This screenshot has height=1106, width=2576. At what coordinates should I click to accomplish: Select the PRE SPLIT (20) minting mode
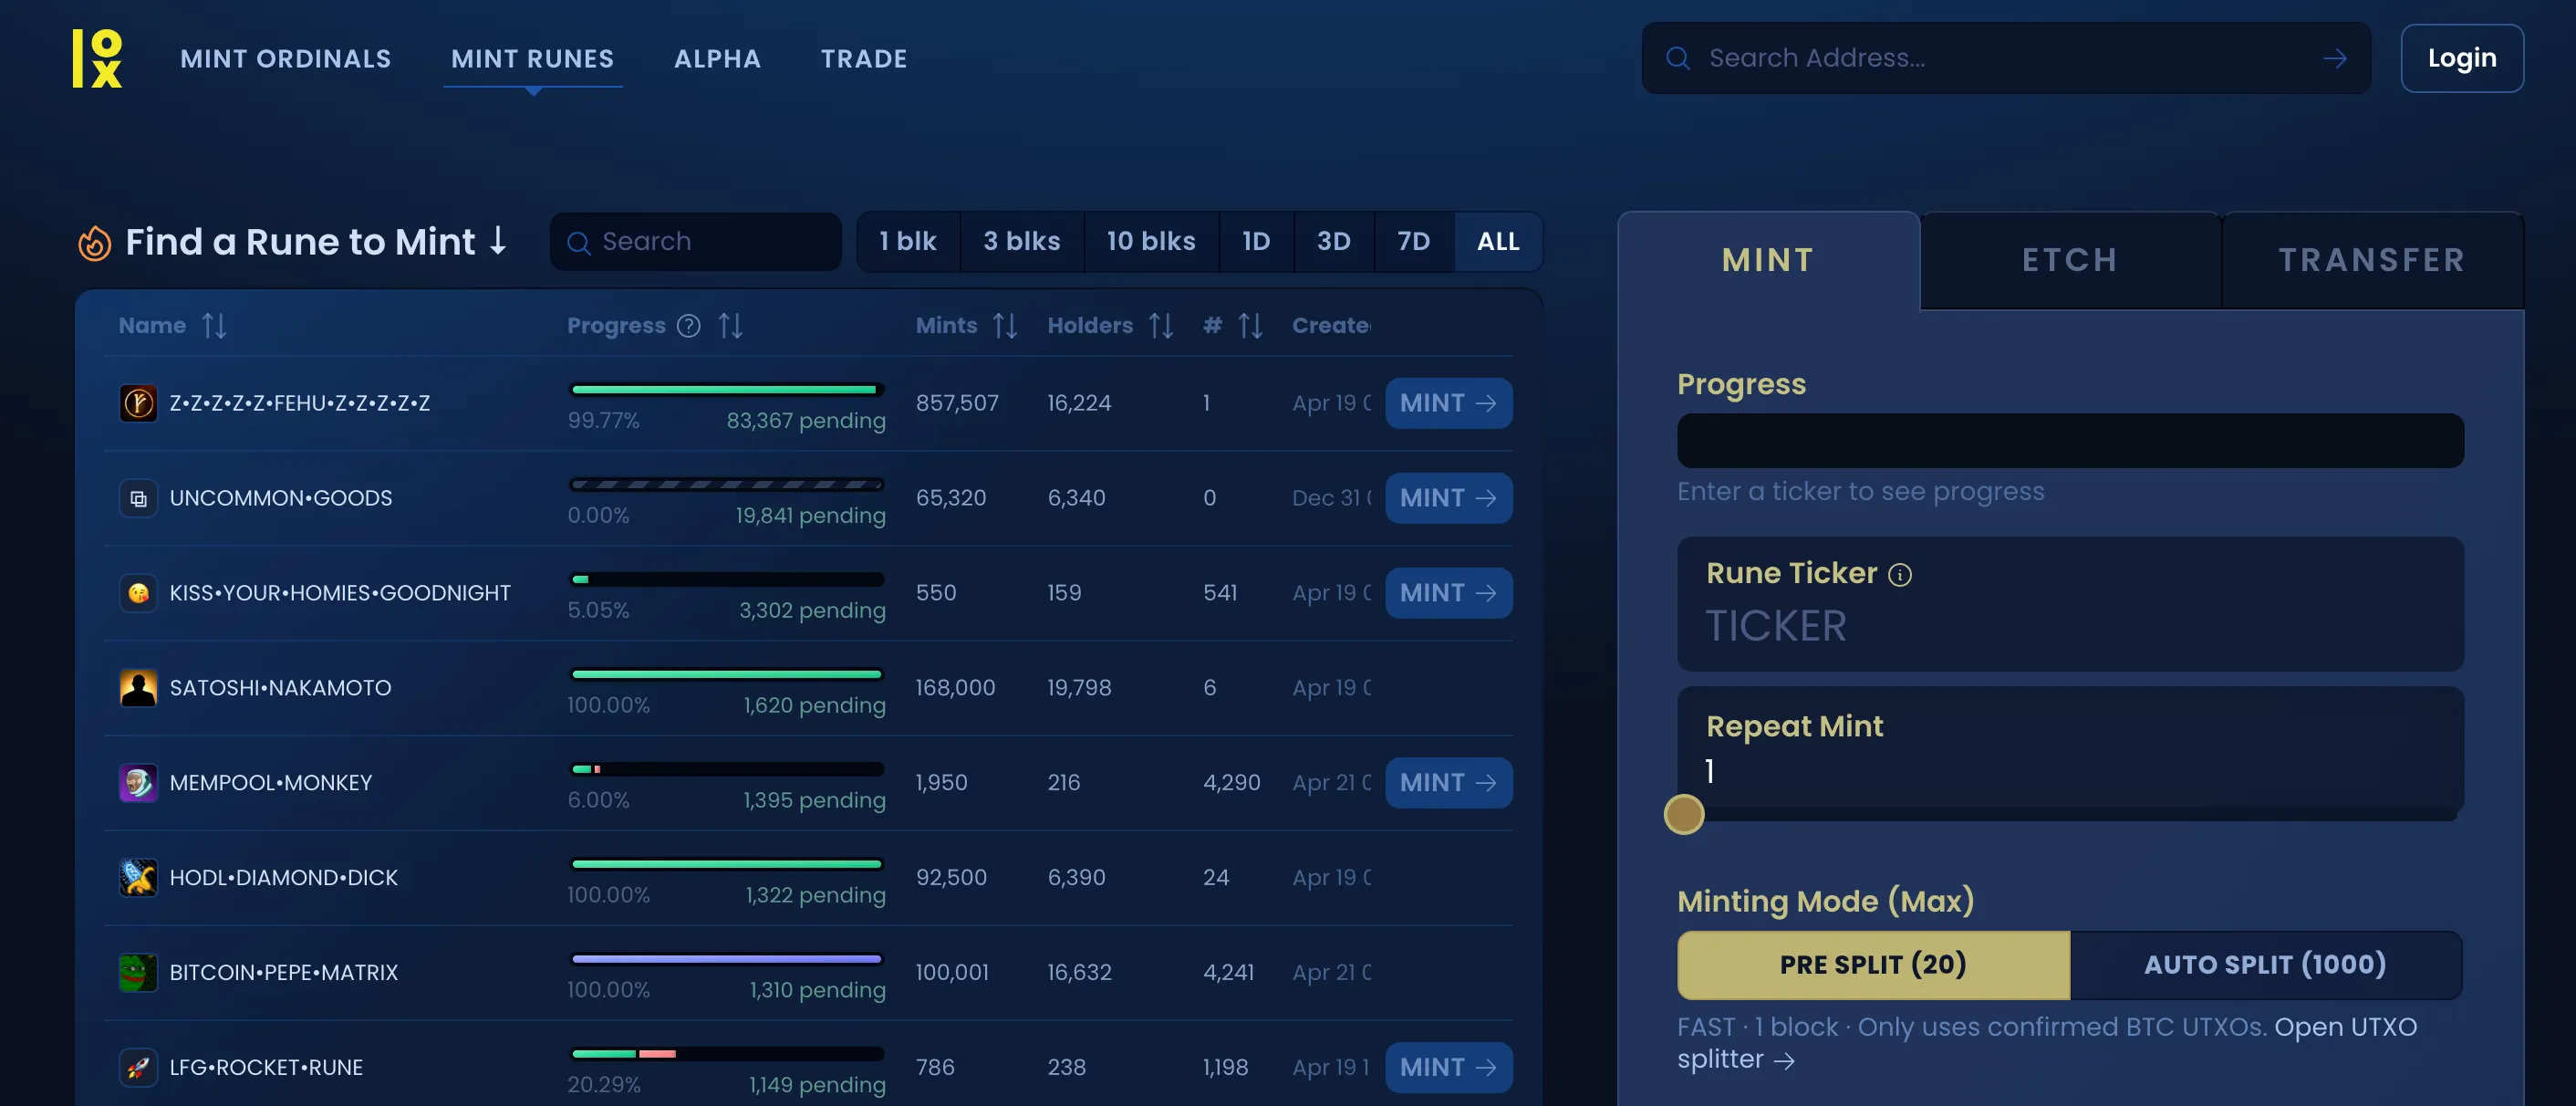pos(1872,964)
